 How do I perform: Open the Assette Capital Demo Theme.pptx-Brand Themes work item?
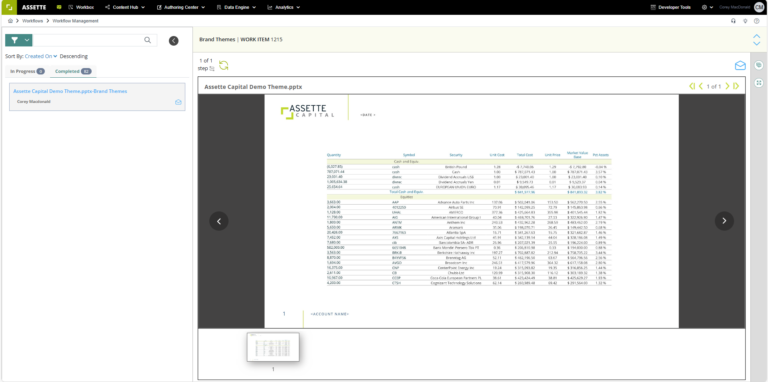tap(70, 91)
